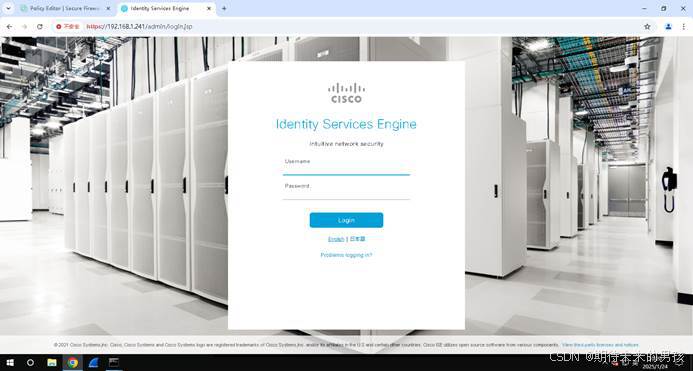Open the Chrome three-dot menu
693x371 pixels.
tap(684, 27)
